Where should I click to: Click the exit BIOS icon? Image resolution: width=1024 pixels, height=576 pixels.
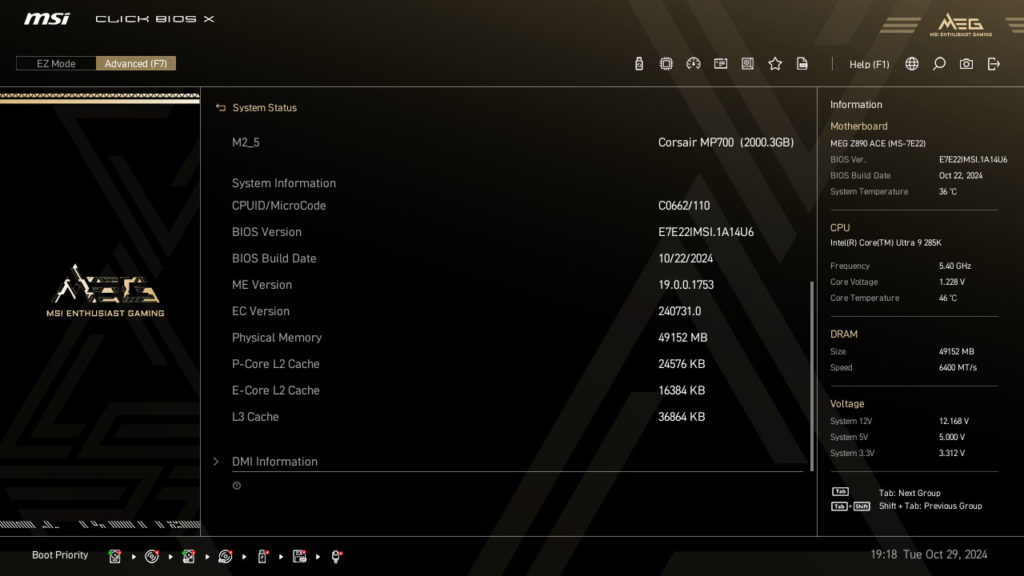pos(994,63)
